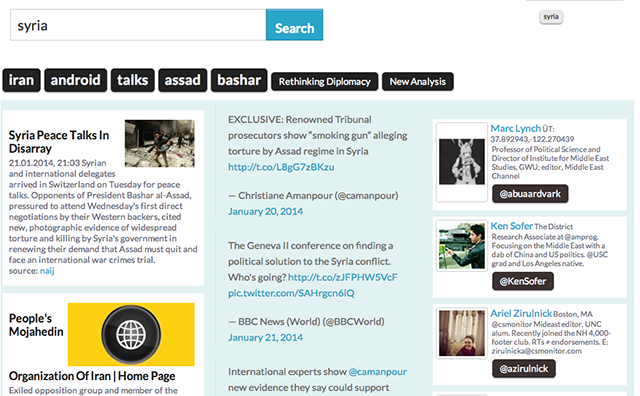
Task: Select the bashar keyword tag
Action: [239, 80]
